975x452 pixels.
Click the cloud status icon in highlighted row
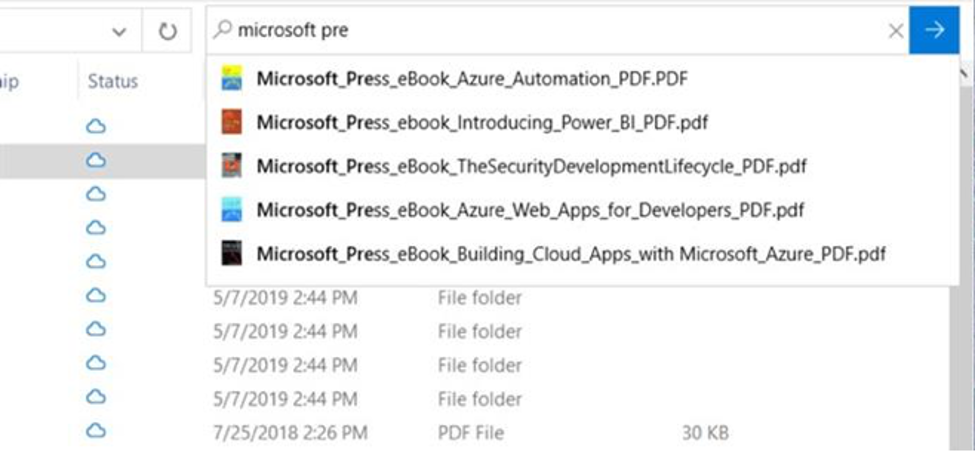pyautogui.click(x=95, y=160)
